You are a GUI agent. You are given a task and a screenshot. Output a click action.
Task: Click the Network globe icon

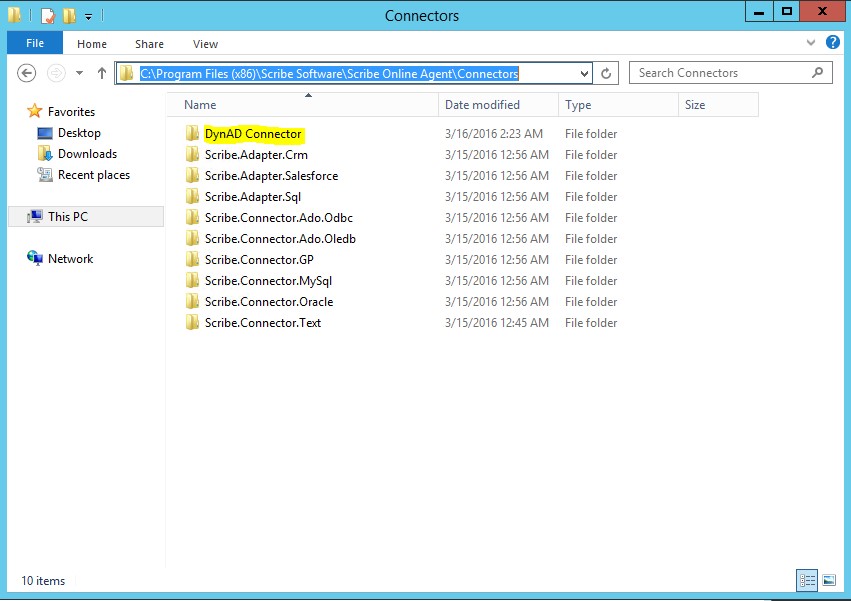(x=35, y=258)
